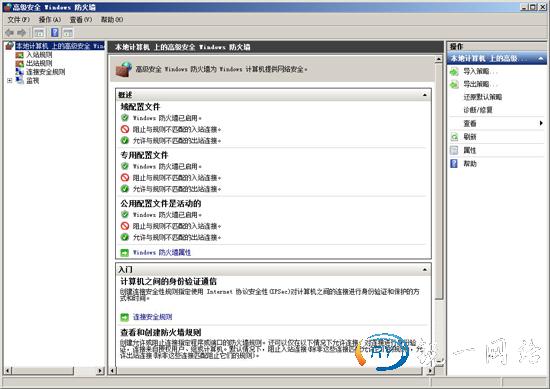Click the 帮助 help icon in actions pane
The image size is (550, 389).
[454, 163]
